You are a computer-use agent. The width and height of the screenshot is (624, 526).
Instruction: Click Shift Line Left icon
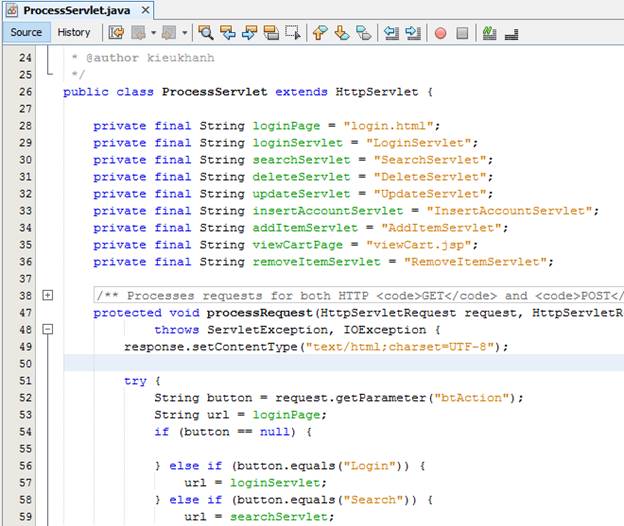(391, 33)
